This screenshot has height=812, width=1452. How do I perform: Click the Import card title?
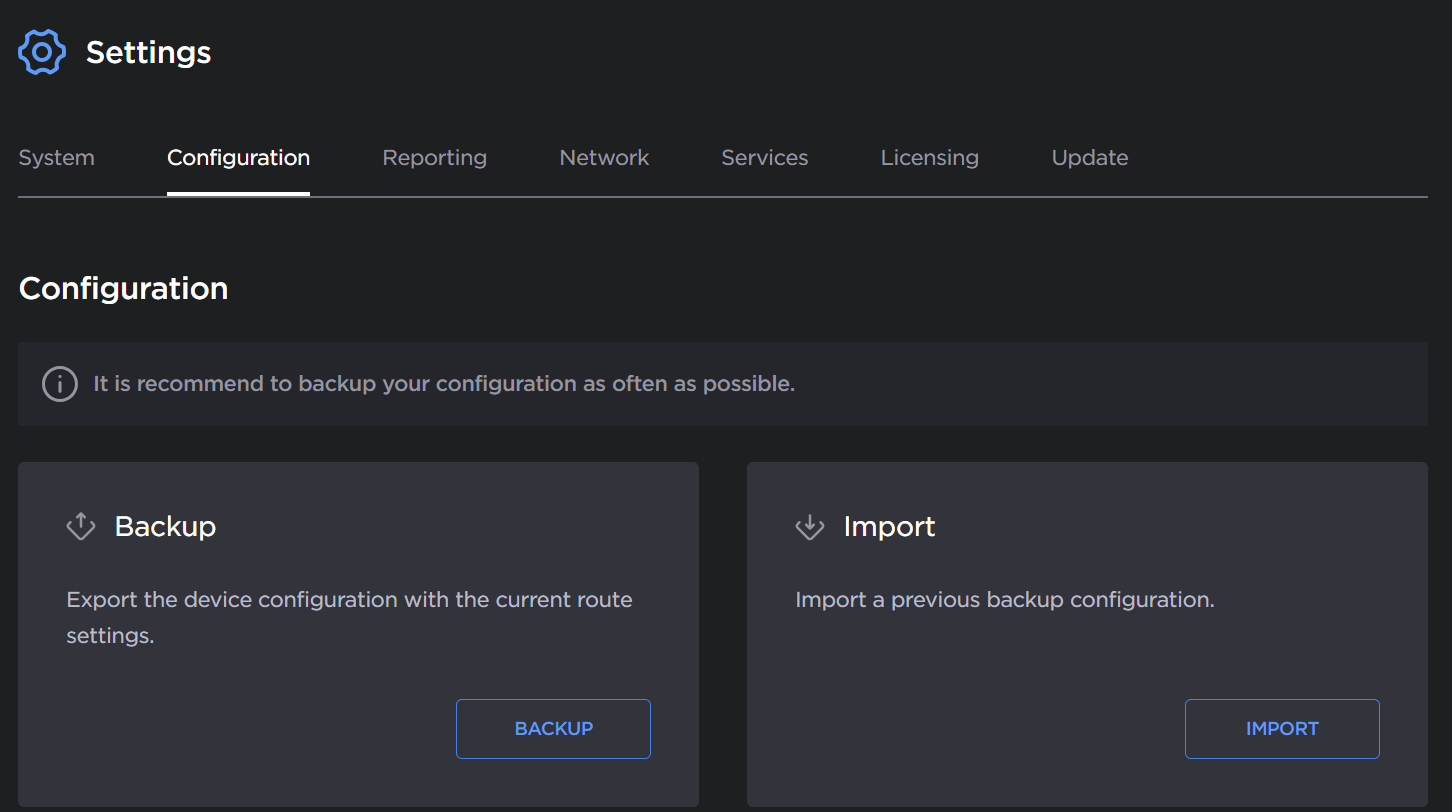click(889, 526)
